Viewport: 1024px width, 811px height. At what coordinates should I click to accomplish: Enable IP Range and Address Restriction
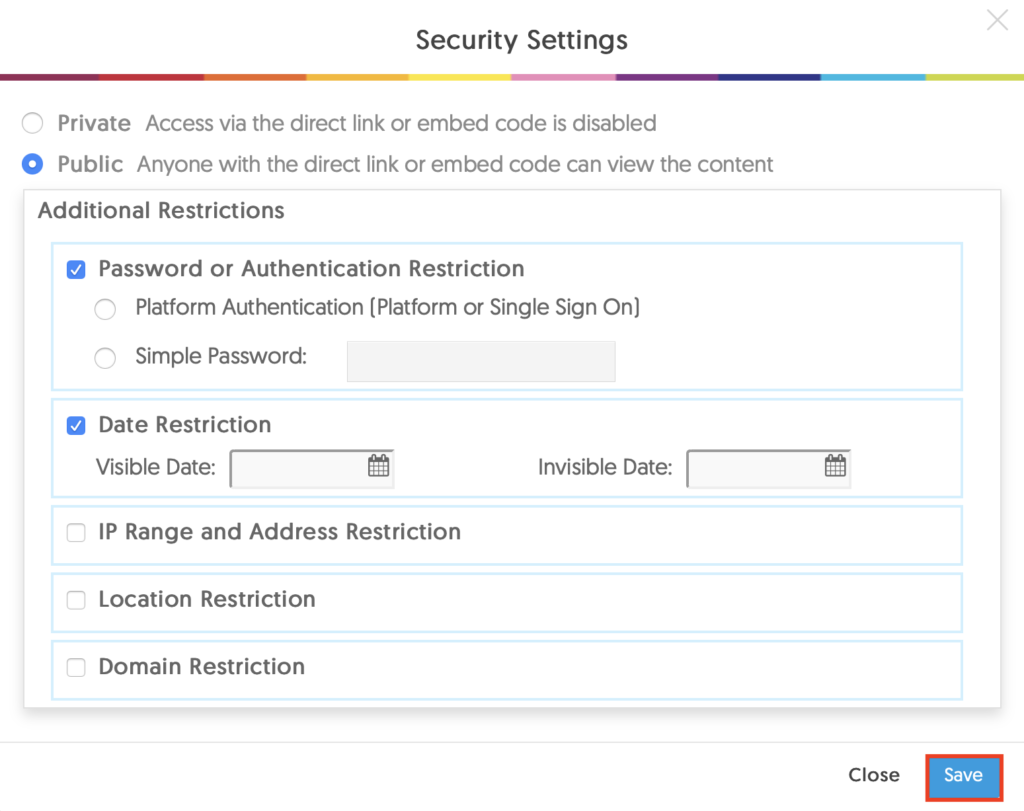[x=76, y=533]
